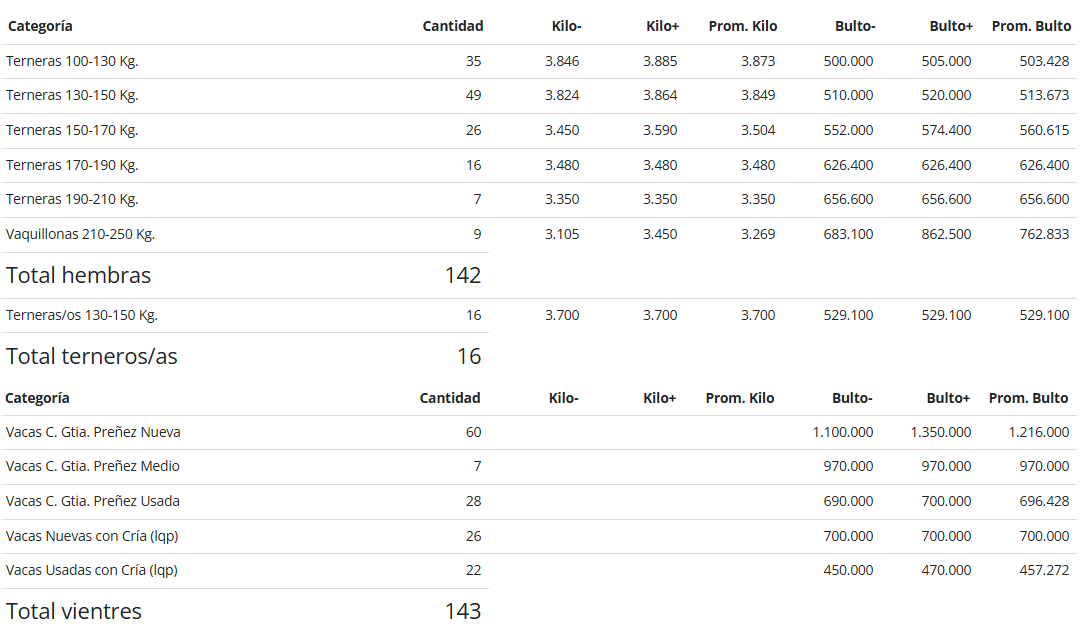Image resolution: width=1088 pixels, height=631 pixels.
Task: Select Terneras 150-170 Kg. row label
Action: [x=72, y=131]
